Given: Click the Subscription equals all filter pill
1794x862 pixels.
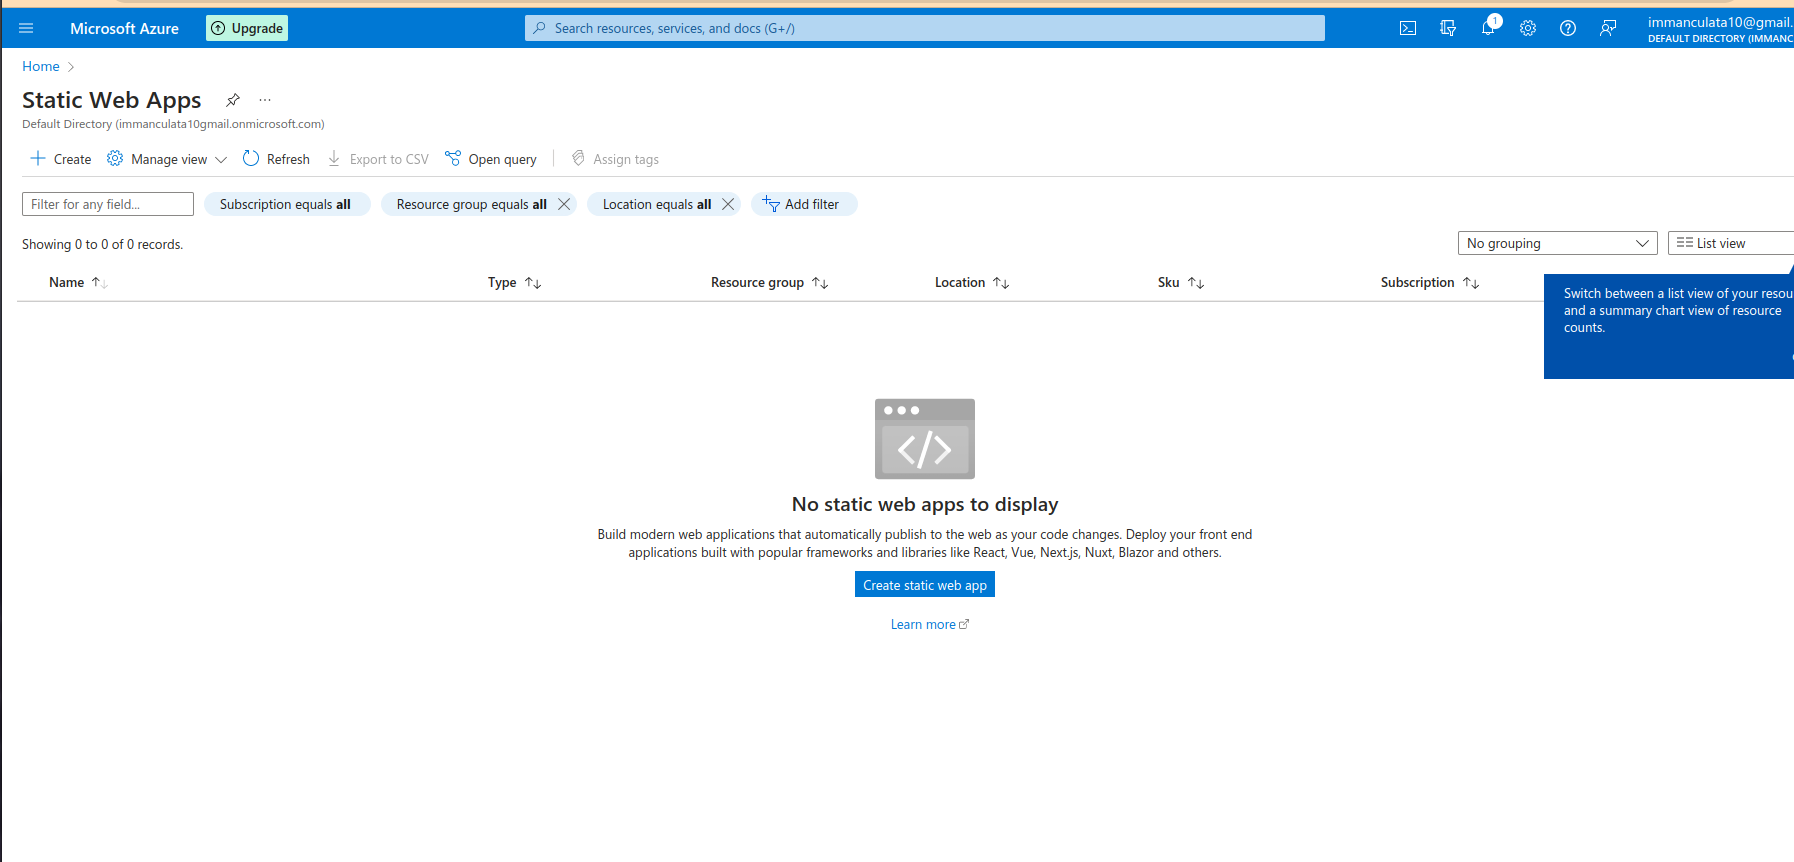Looking at the screenshot, I should point(287,204).
